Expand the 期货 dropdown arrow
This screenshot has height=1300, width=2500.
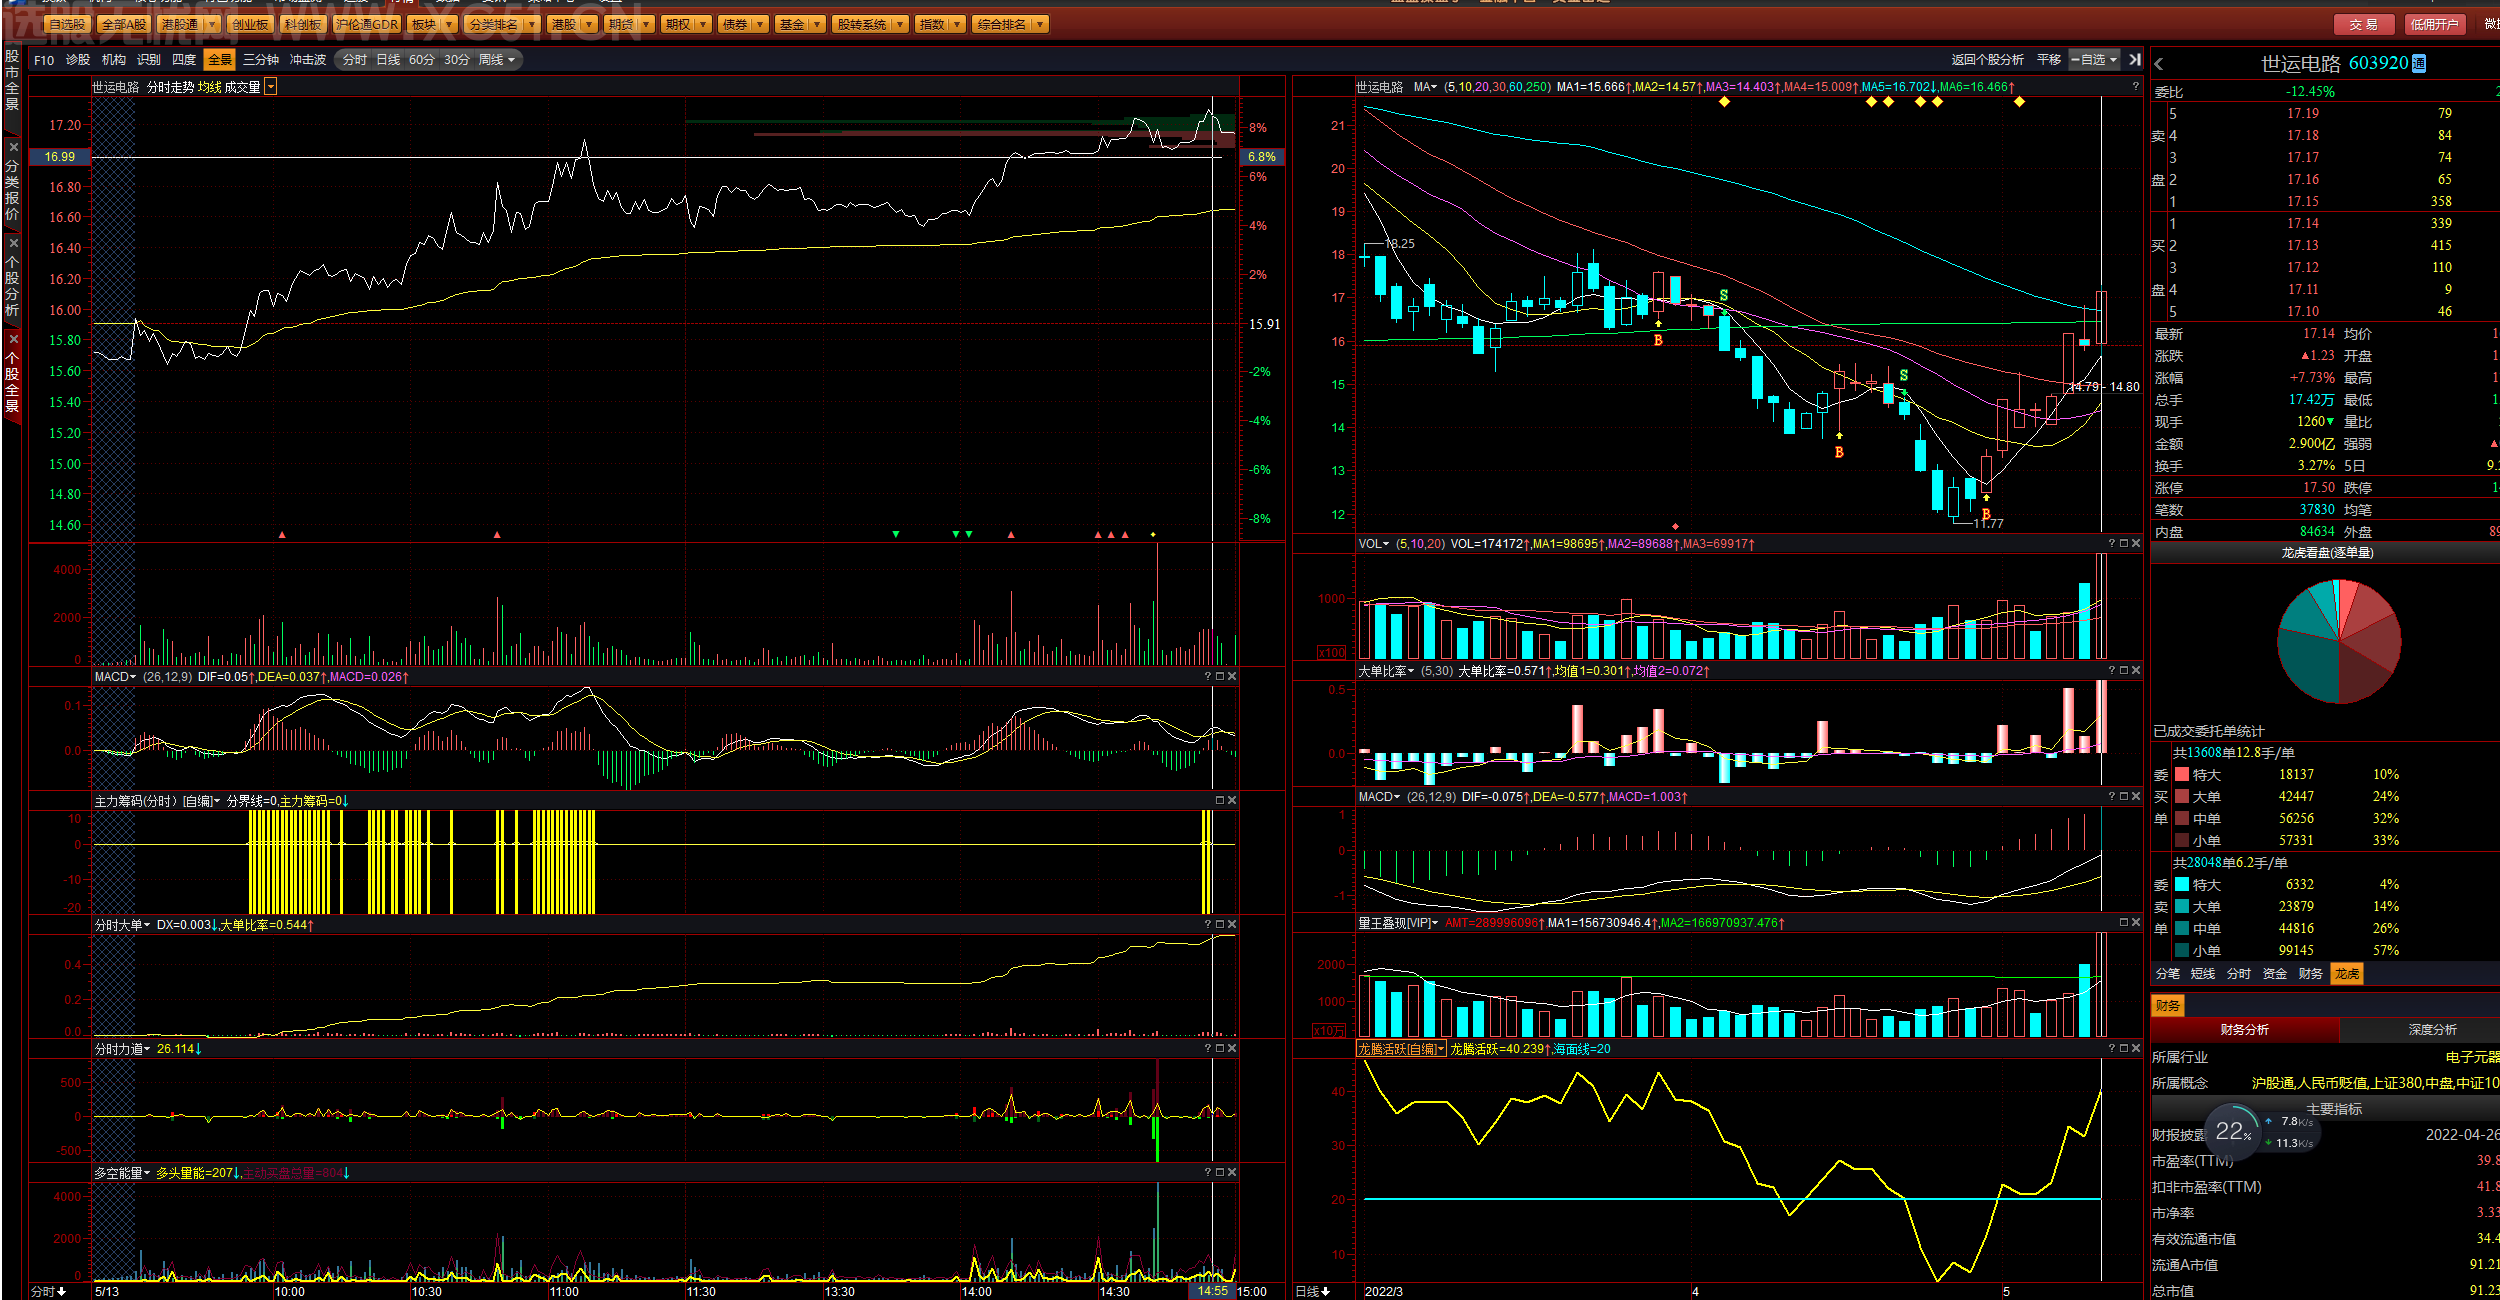click(647, 24)
